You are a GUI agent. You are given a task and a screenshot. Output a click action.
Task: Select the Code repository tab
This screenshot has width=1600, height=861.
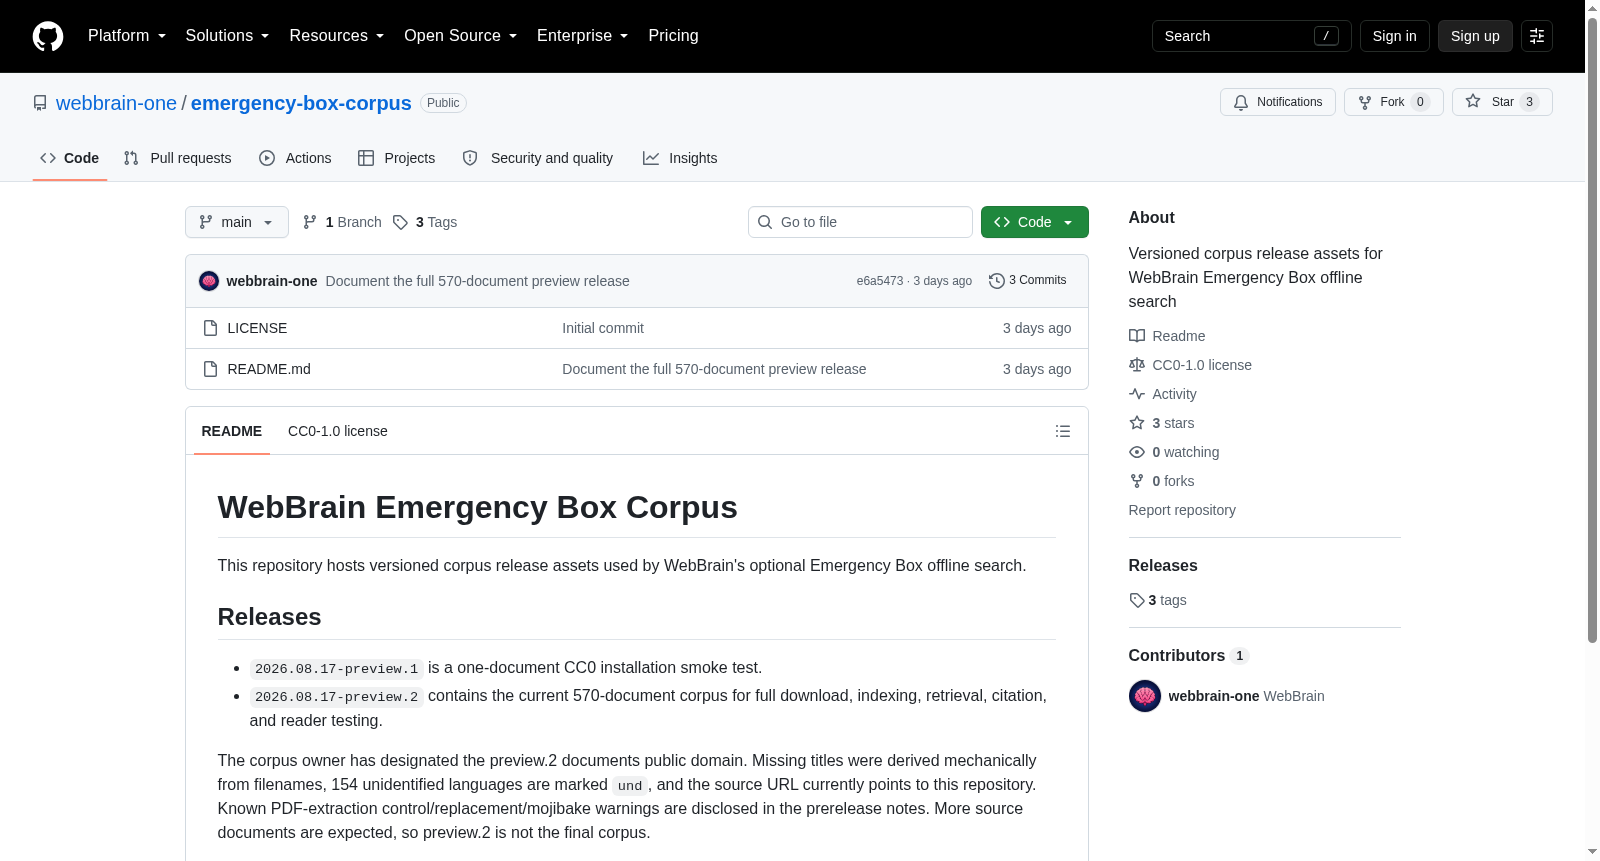coord(70,158)
